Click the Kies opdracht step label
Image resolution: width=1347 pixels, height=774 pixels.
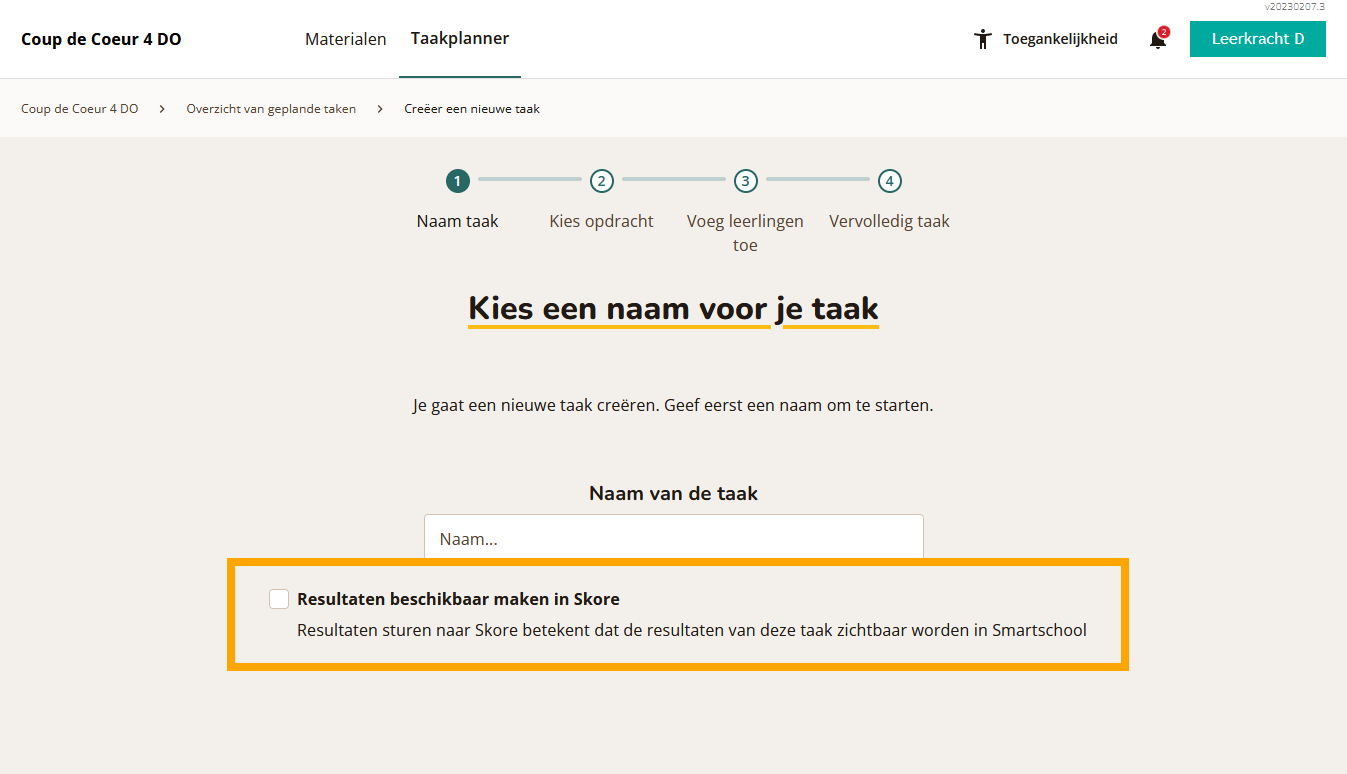(x=601, y=221)
